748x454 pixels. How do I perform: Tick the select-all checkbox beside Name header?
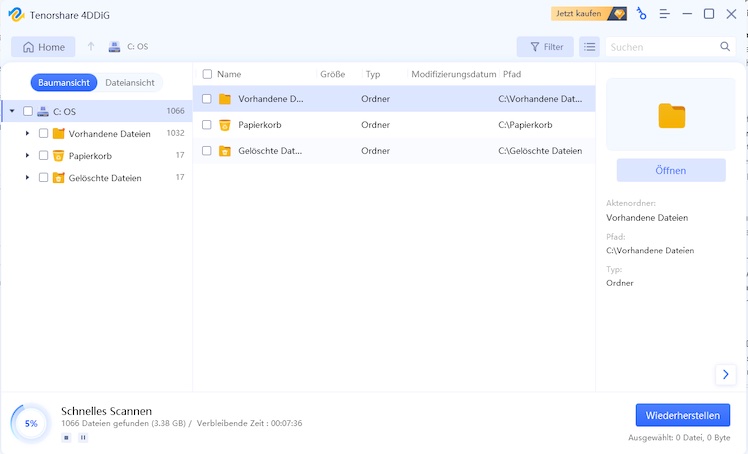[x=207, y=74]
